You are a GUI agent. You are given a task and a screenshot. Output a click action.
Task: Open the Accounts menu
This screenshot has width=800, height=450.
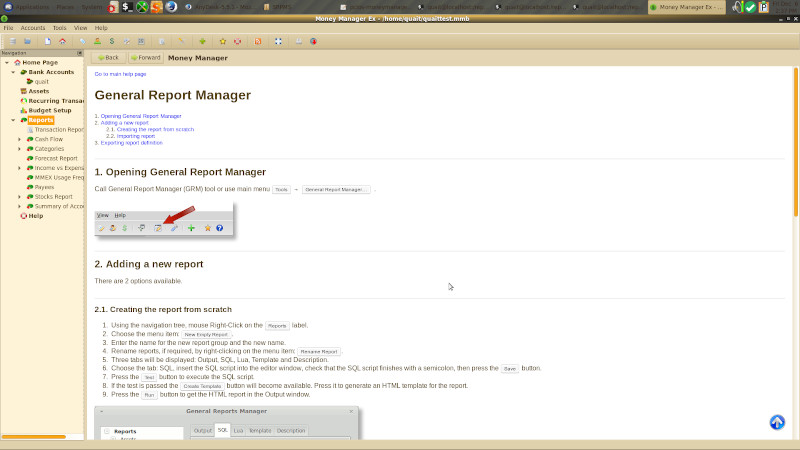33,28
